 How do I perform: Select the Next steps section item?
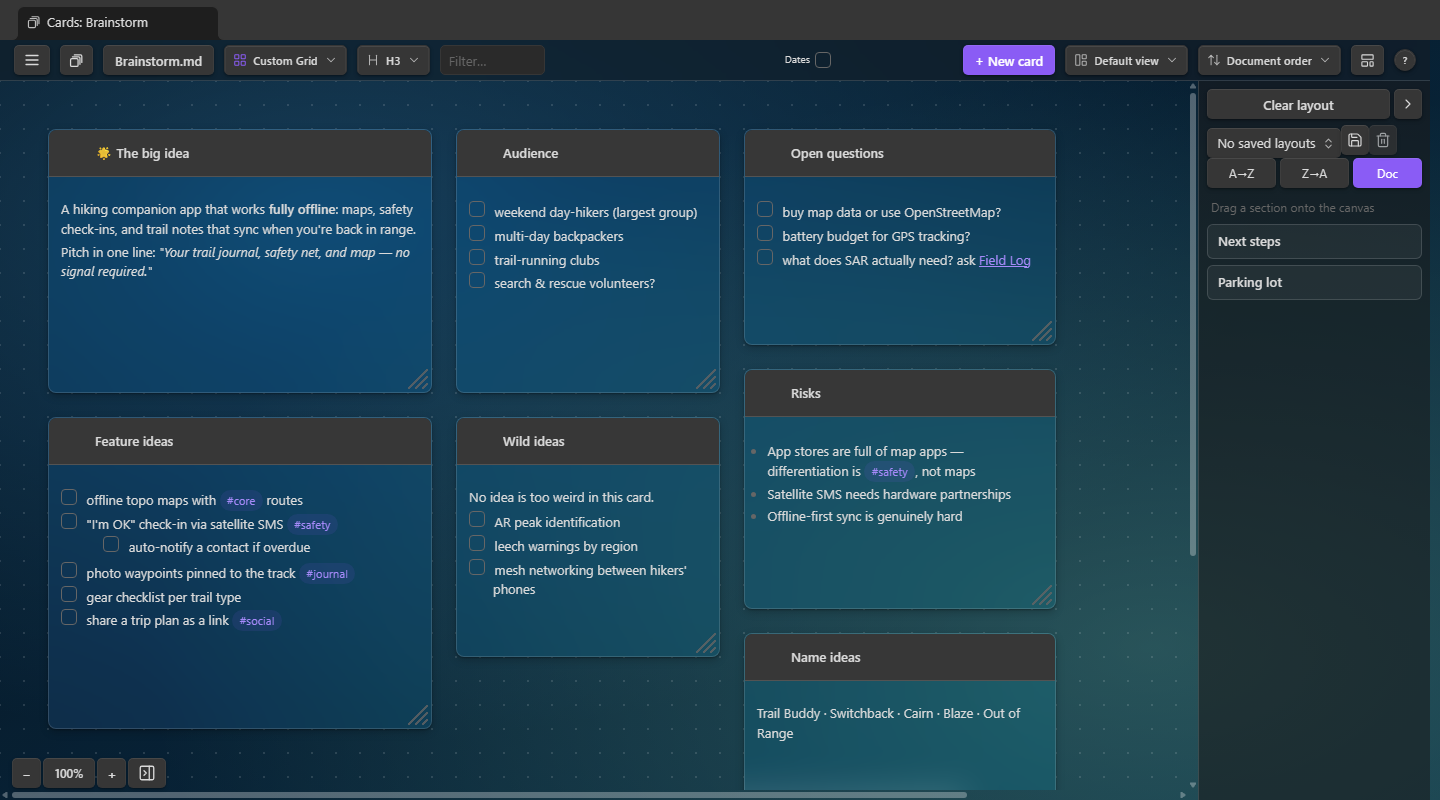[1314, 241]
